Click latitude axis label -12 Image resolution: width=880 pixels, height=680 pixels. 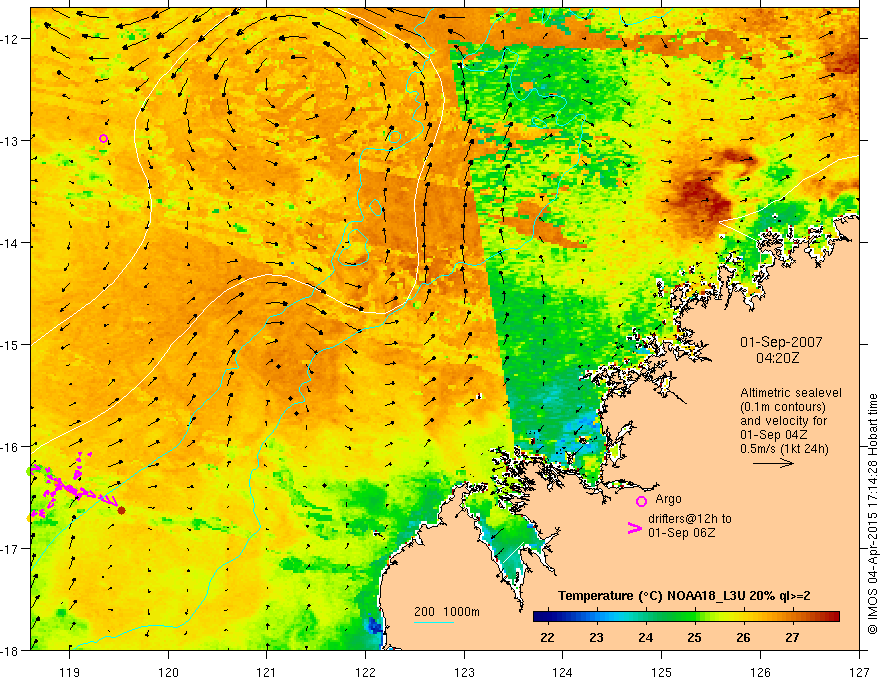pyautogui.click(x=11, y=39)
